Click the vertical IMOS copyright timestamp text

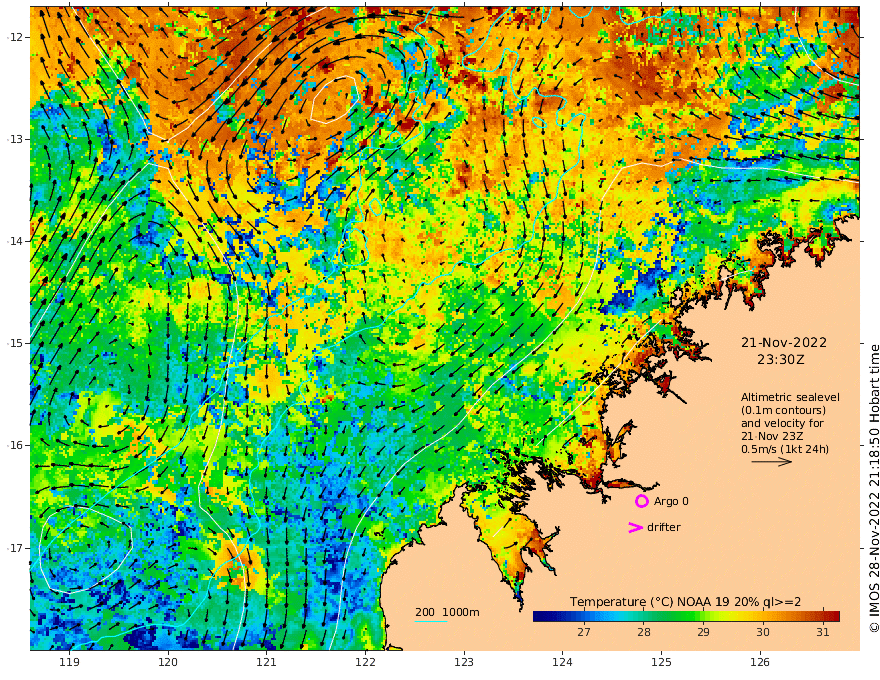coord(874,488)
